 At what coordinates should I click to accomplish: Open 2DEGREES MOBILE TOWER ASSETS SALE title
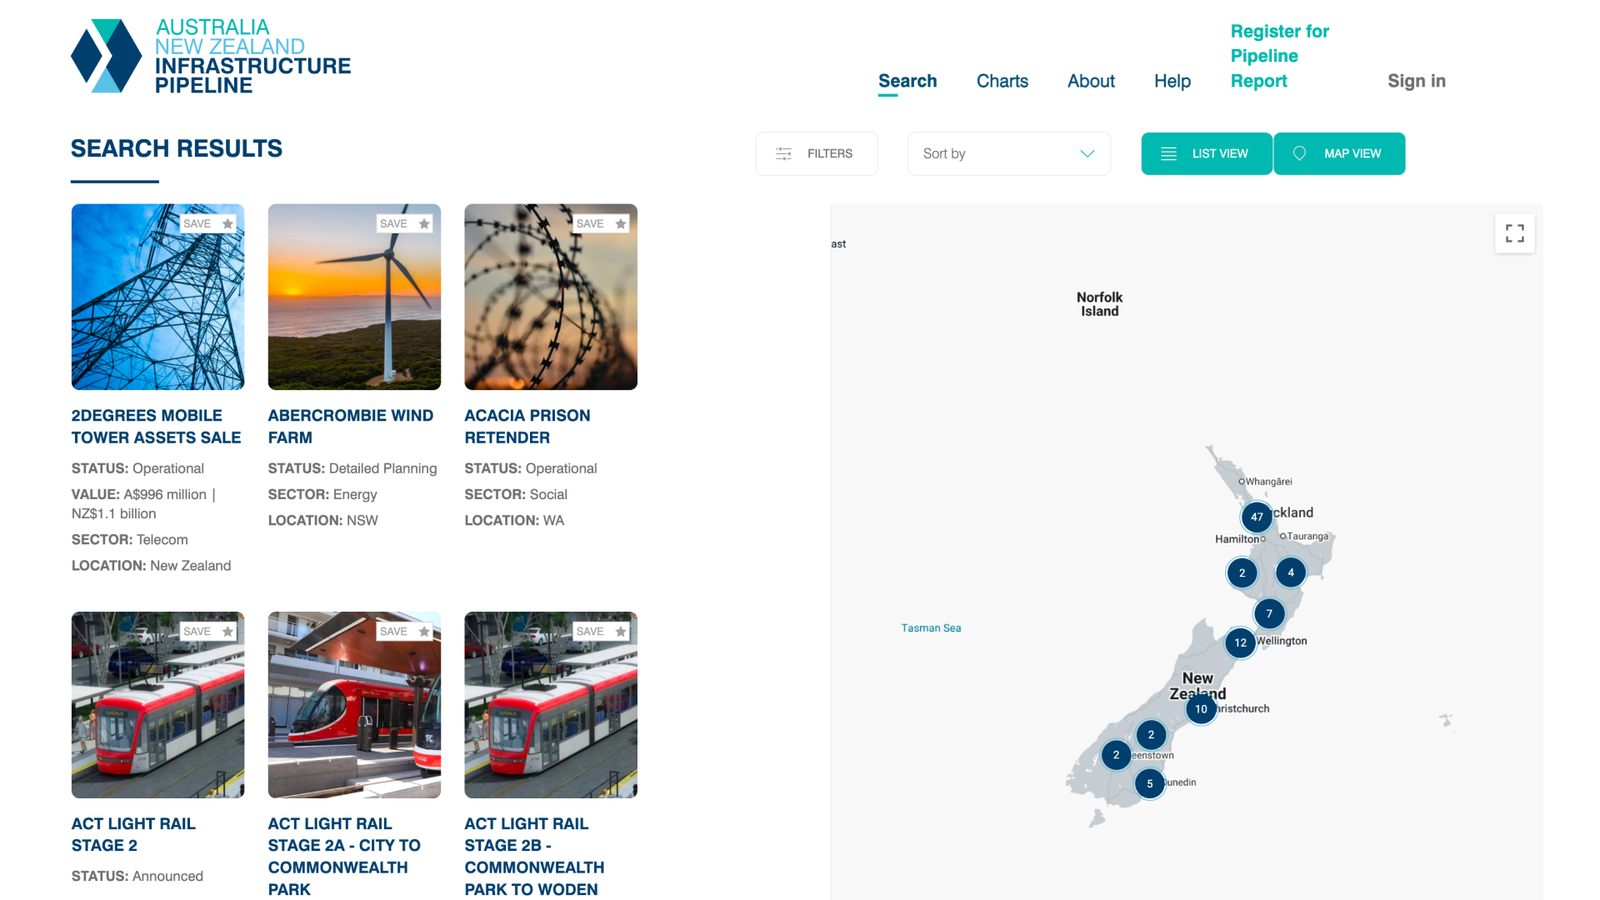[156, 427]
